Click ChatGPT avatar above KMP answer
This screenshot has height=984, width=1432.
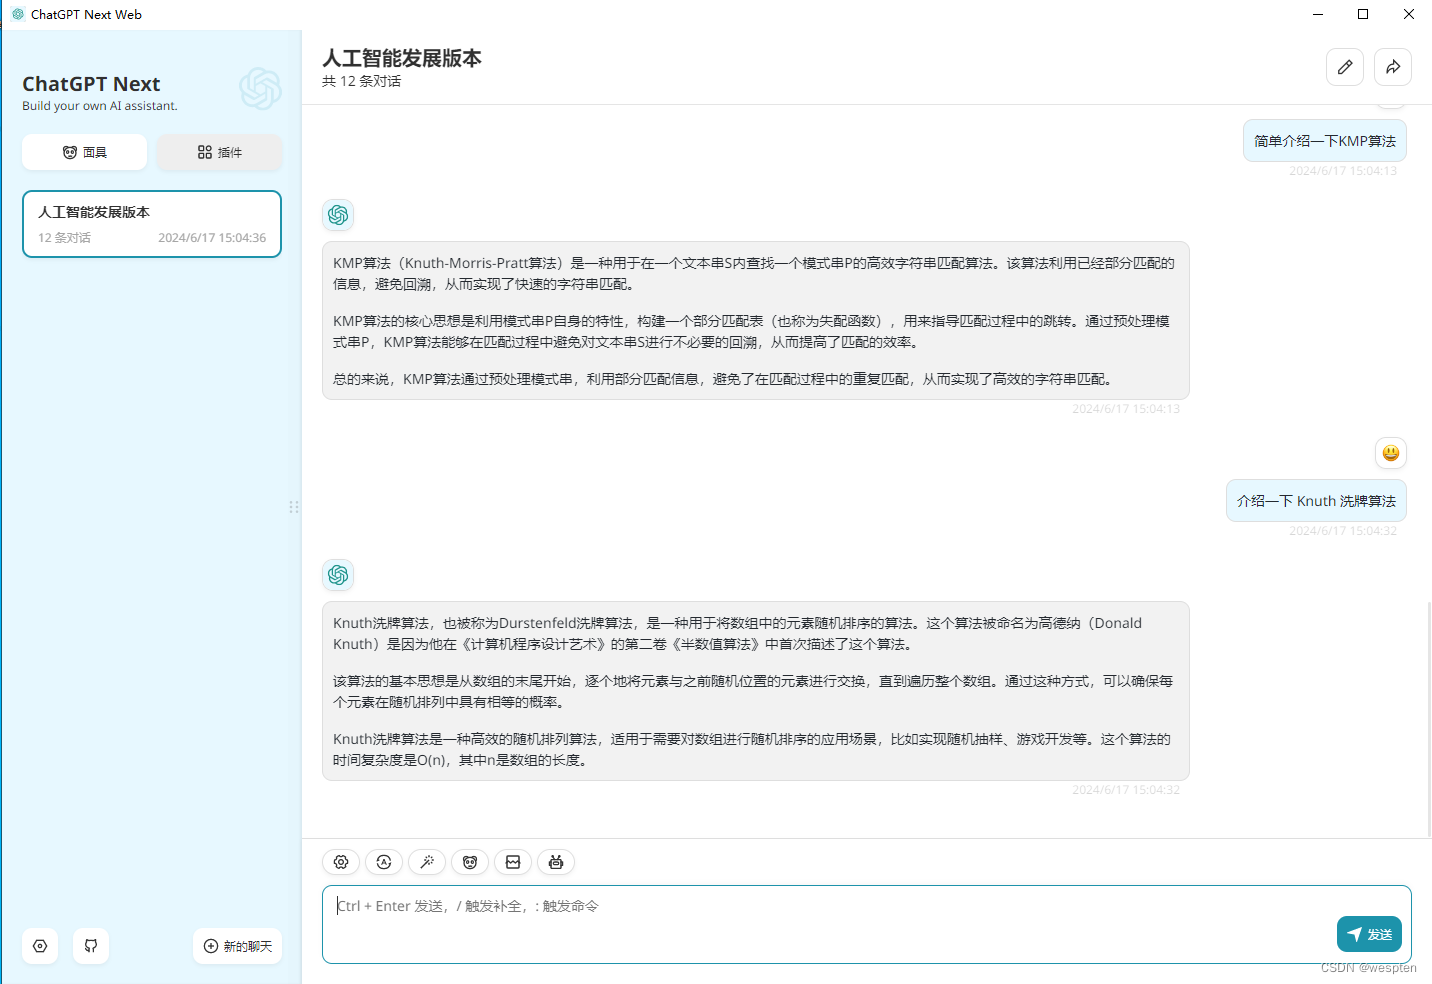click(338, 215)
